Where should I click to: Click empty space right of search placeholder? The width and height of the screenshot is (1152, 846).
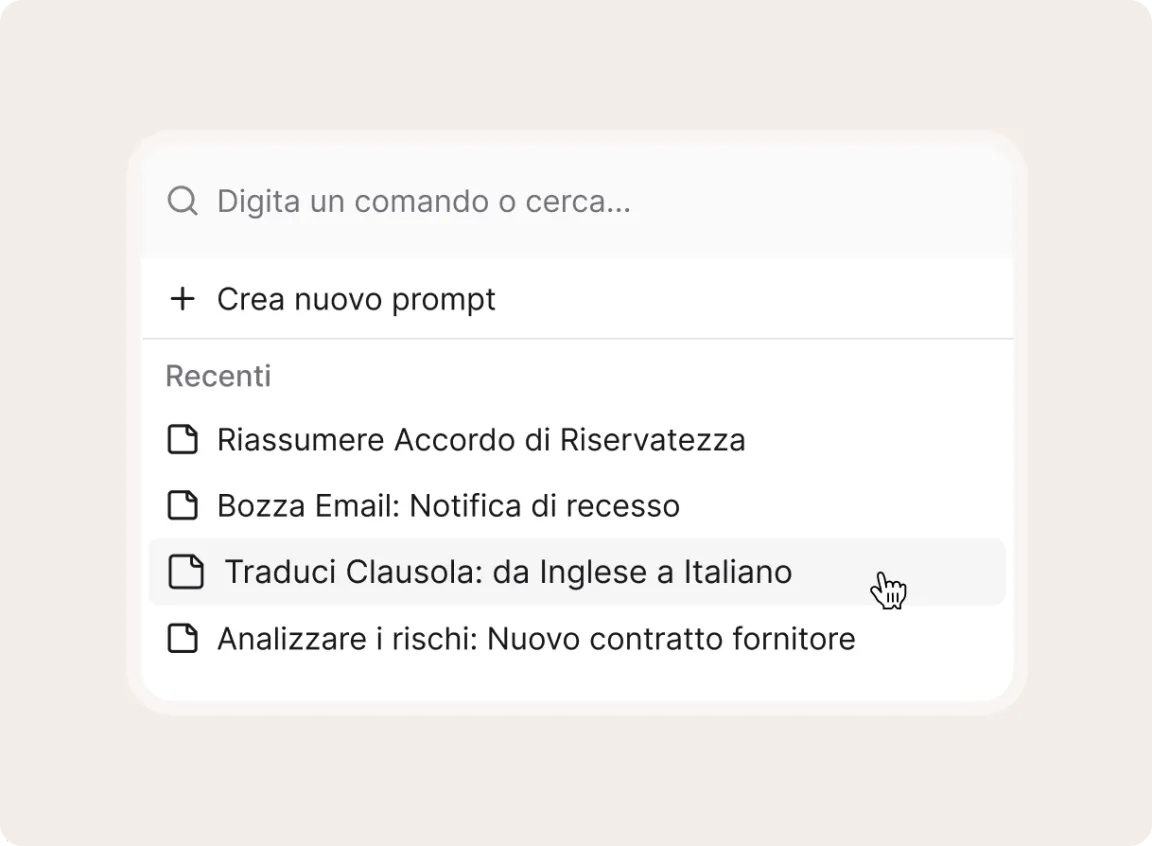point(820,201)
